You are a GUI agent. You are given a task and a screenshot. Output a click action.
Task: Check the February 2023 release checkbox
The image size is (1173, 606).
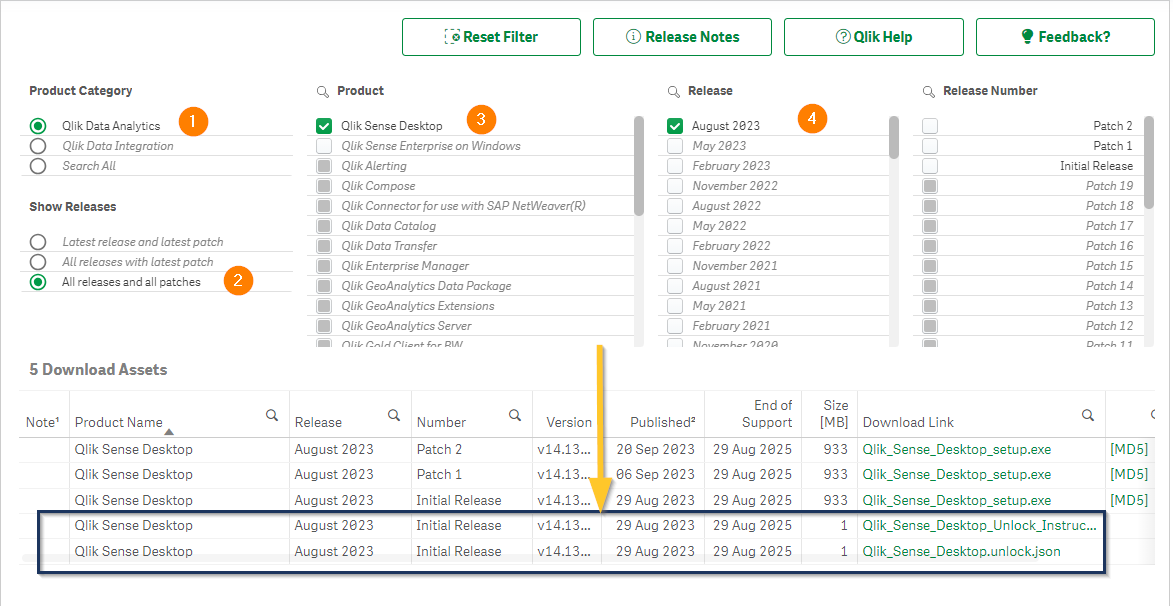[675, 166]
